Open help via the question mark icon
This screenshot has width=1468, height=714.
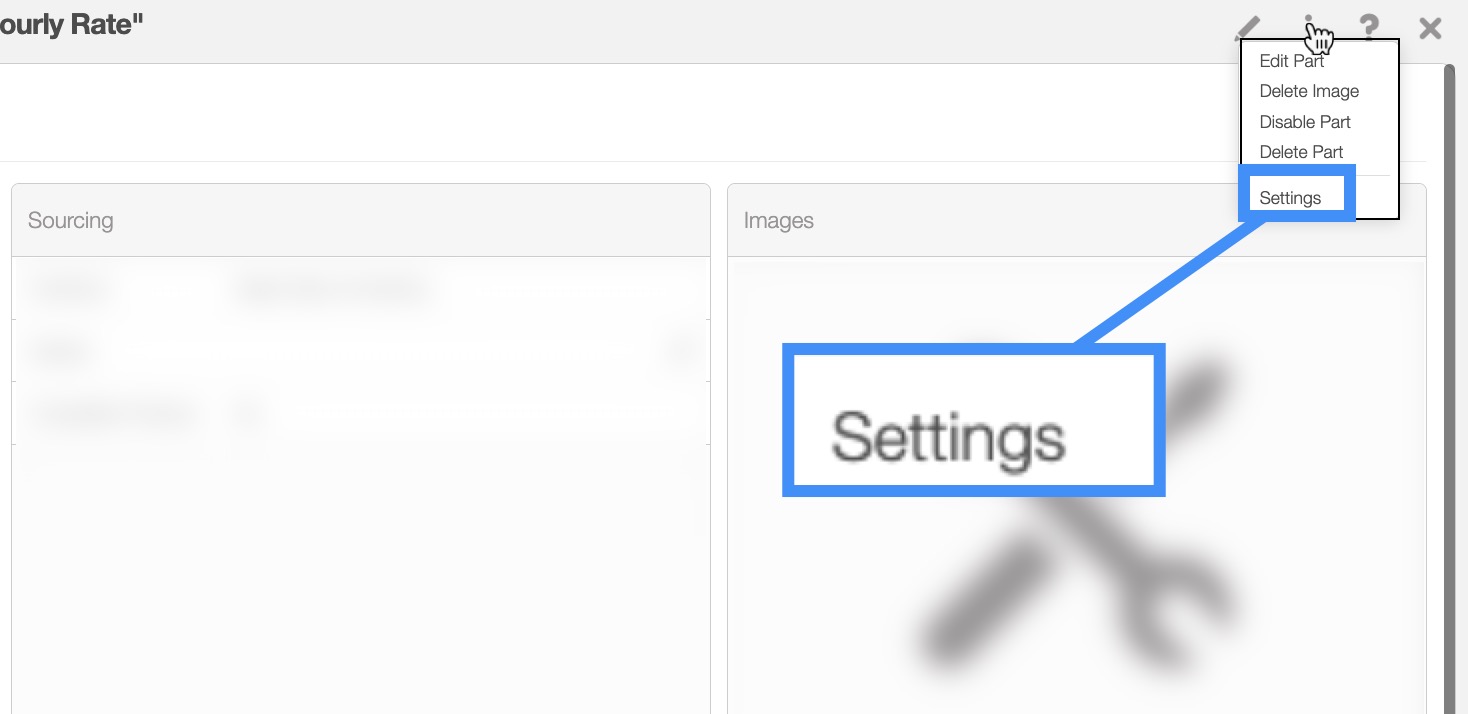(x=1369, y=27)
